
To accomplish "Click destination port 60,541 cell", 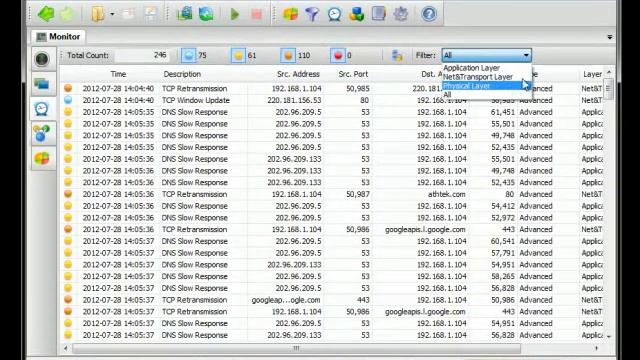I will [x=502, y=241].
